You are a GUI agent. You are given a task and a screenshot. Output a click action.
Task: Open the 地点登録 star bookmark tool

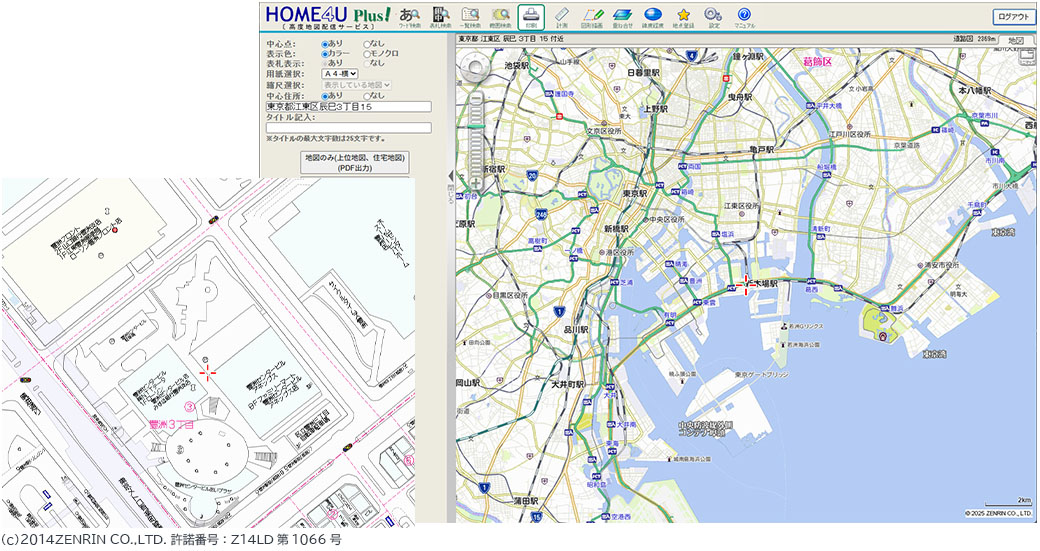pyautogui.click(x=684, y=17)
